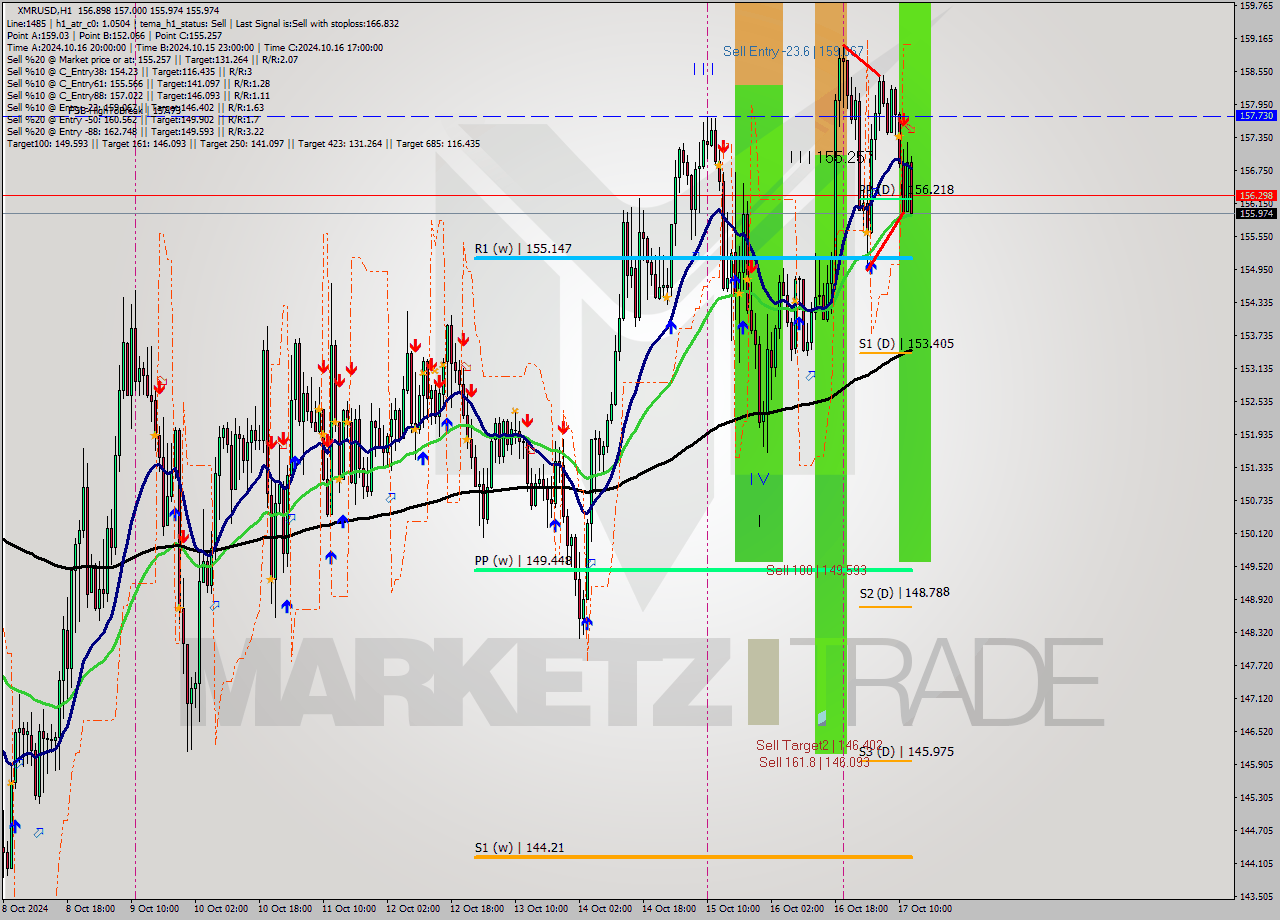This screenshot has width=1280, height=920.
Task: Click the 'Sell Target2 | 146.402' label
Action: (819, 745)
